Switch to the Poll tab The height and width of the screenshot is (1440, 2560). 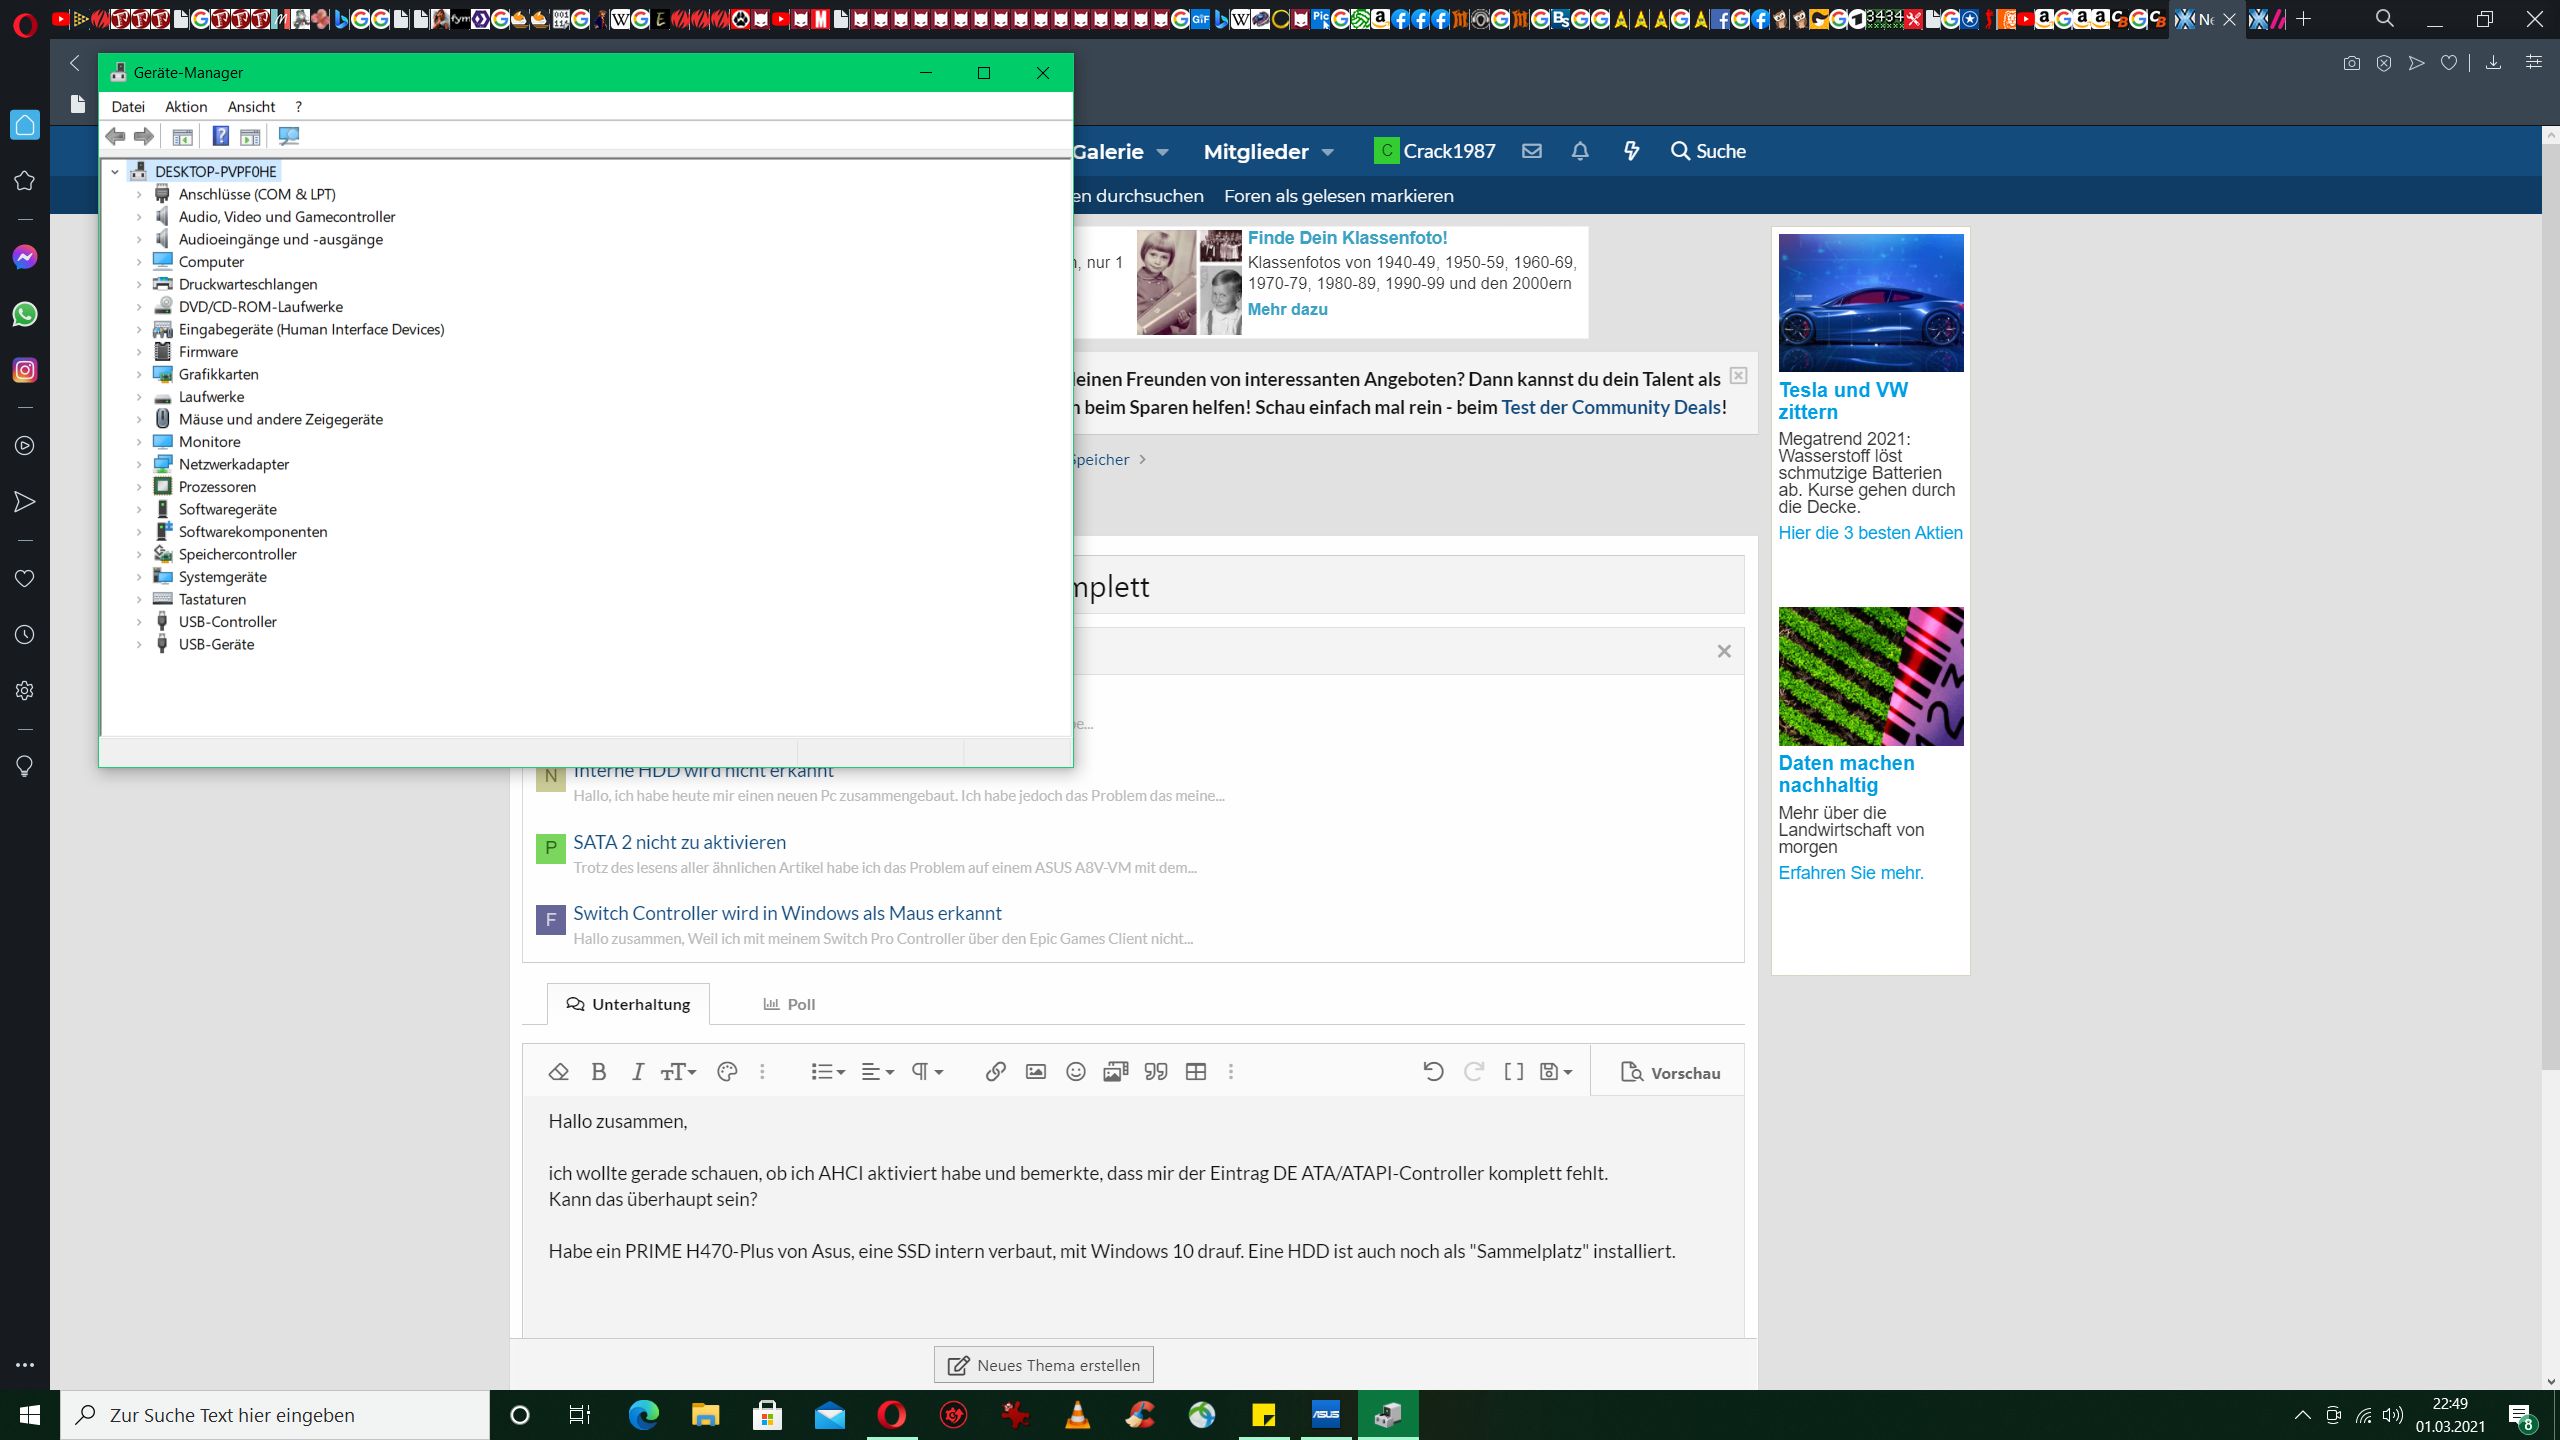[x=789, y=1004]
